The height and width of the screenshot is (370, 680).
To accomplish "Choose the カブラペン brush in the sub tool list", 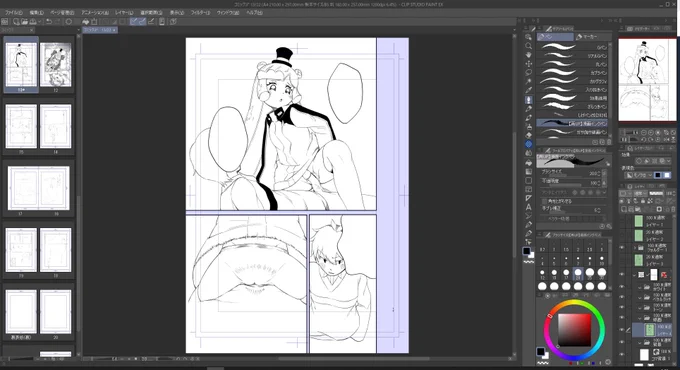I will tap(572, 73).
